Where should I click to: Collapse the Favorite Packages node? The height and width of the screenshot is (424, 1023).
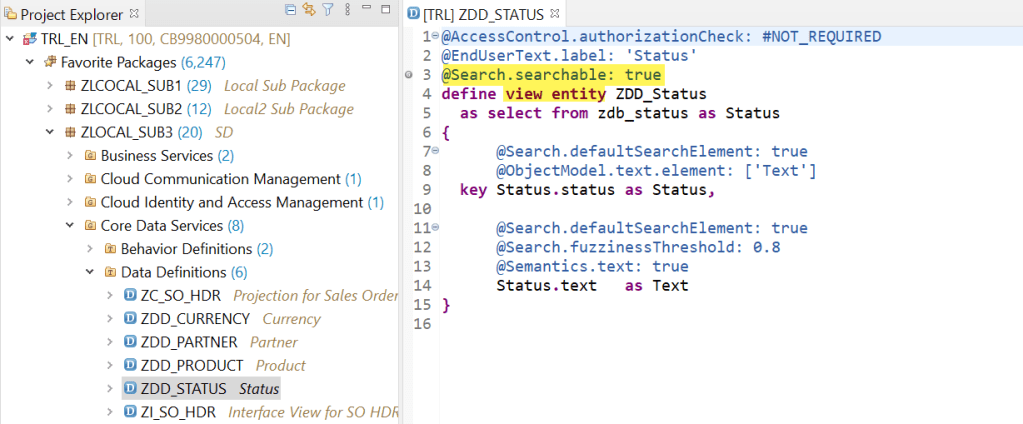(30, 62)
